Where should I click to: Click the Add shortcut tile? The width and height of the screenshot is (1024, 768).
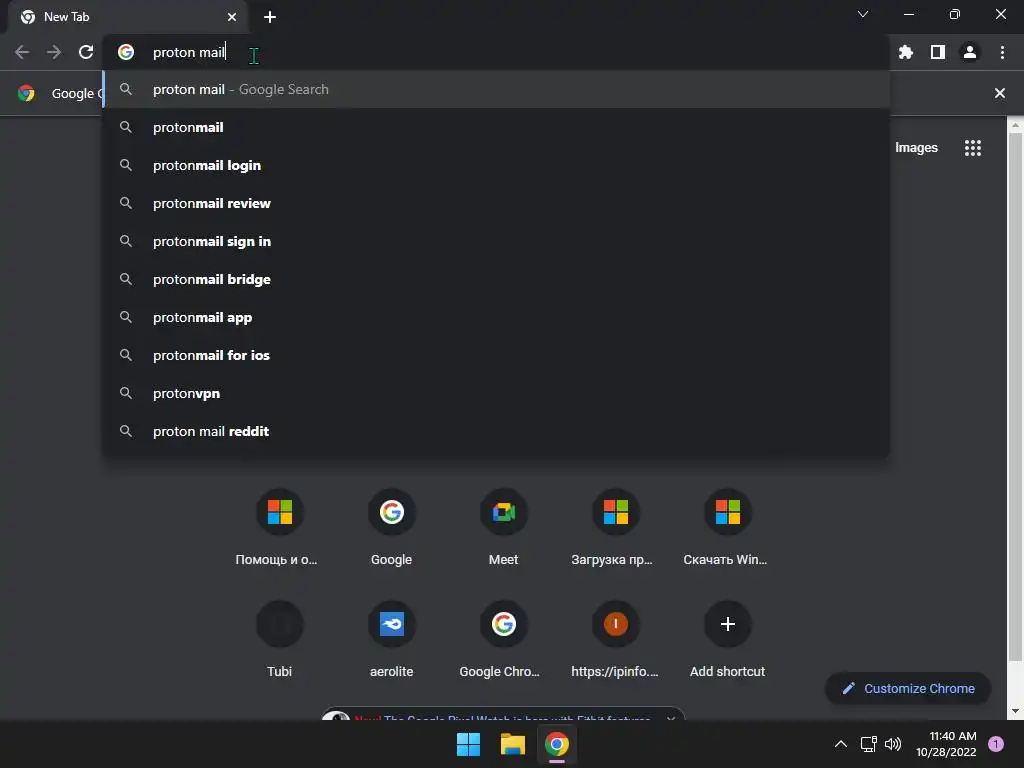tap(728, 639)
